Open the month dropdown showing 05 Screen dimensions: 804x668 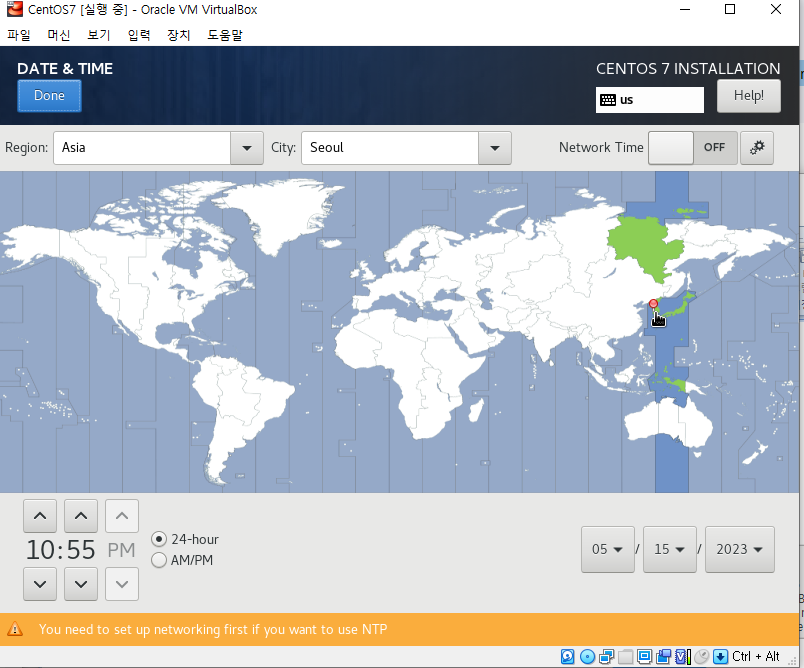tap(608, 549)
